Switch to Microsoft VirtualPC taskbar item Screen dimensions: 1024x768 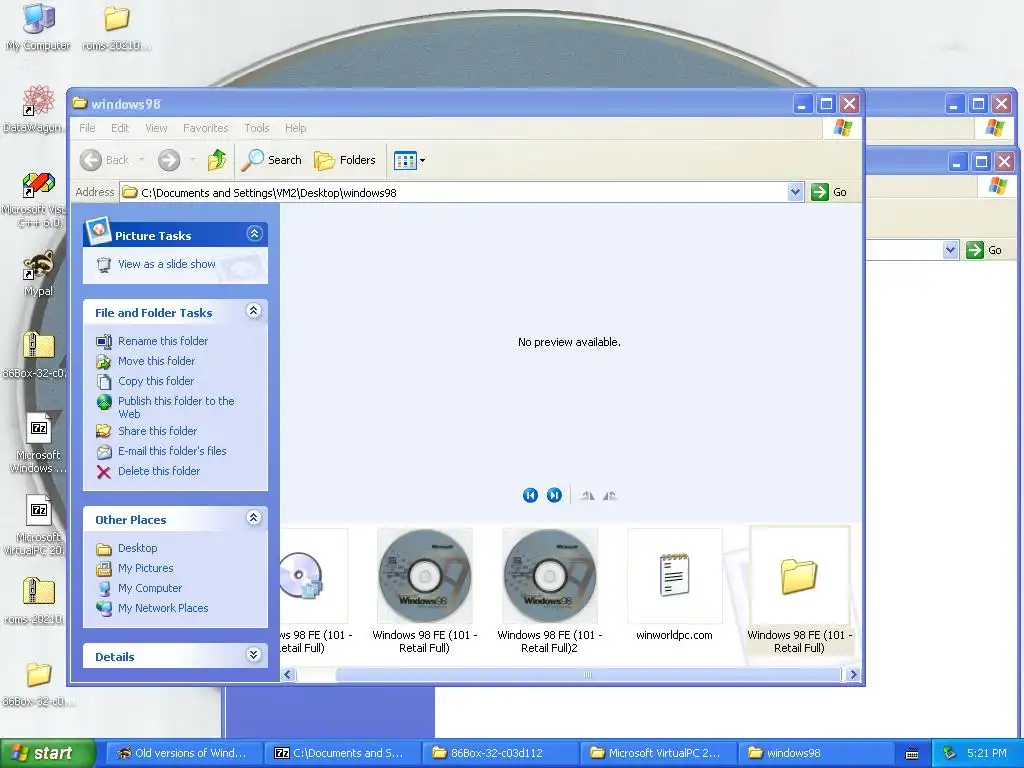(658, 754)
